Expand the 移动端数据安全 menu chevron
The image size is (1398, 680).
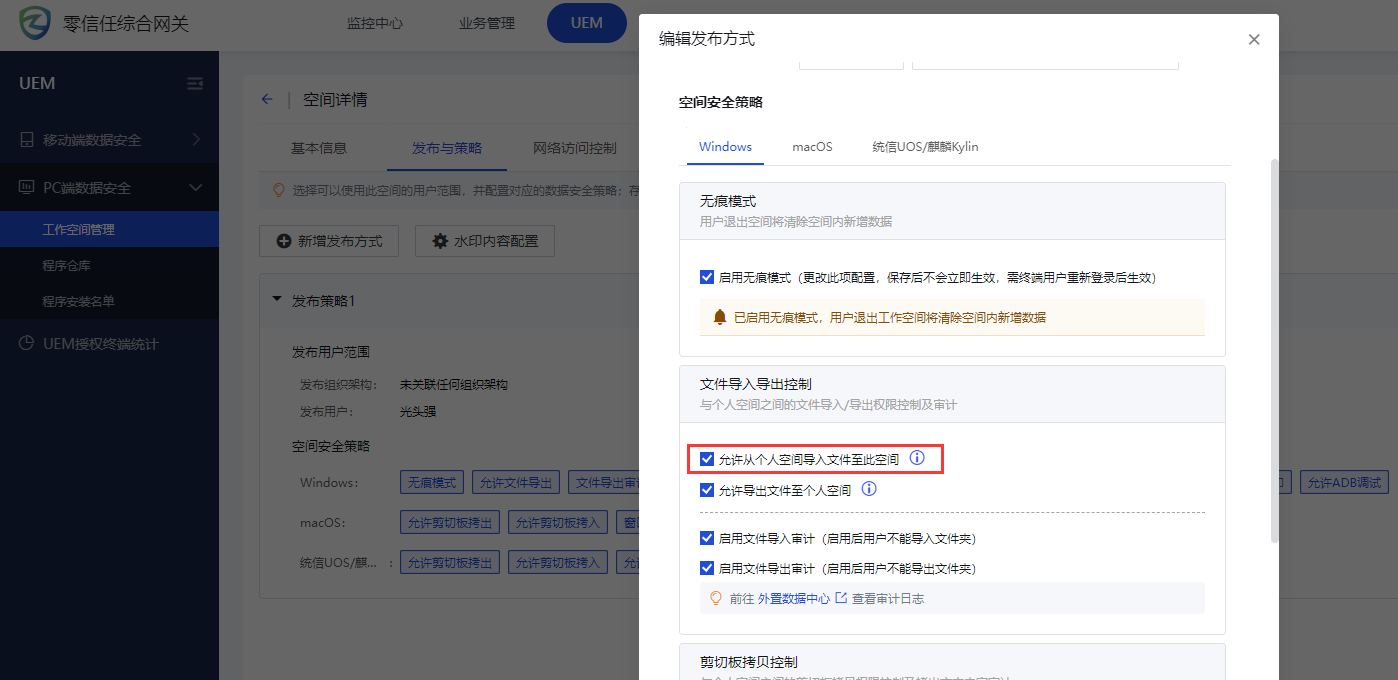[x=196, y=139]
